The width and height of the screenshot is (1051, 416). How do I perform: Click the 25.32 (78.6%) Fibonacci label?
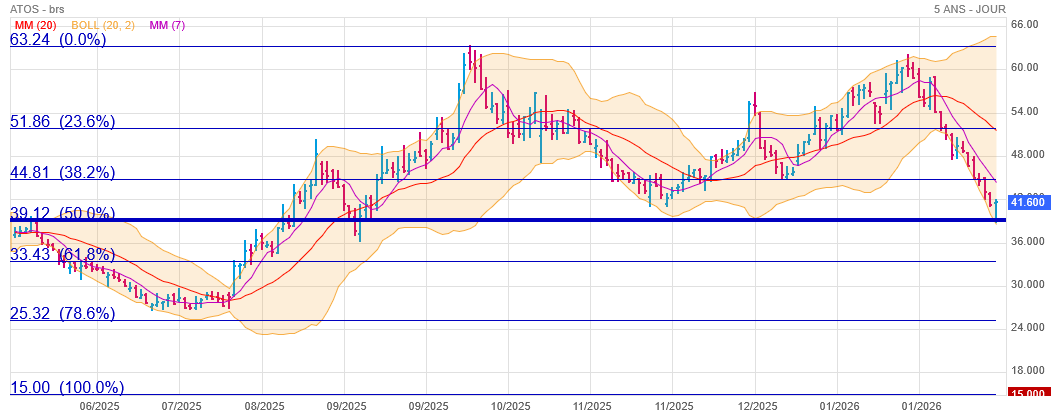[x=62, y=313]
